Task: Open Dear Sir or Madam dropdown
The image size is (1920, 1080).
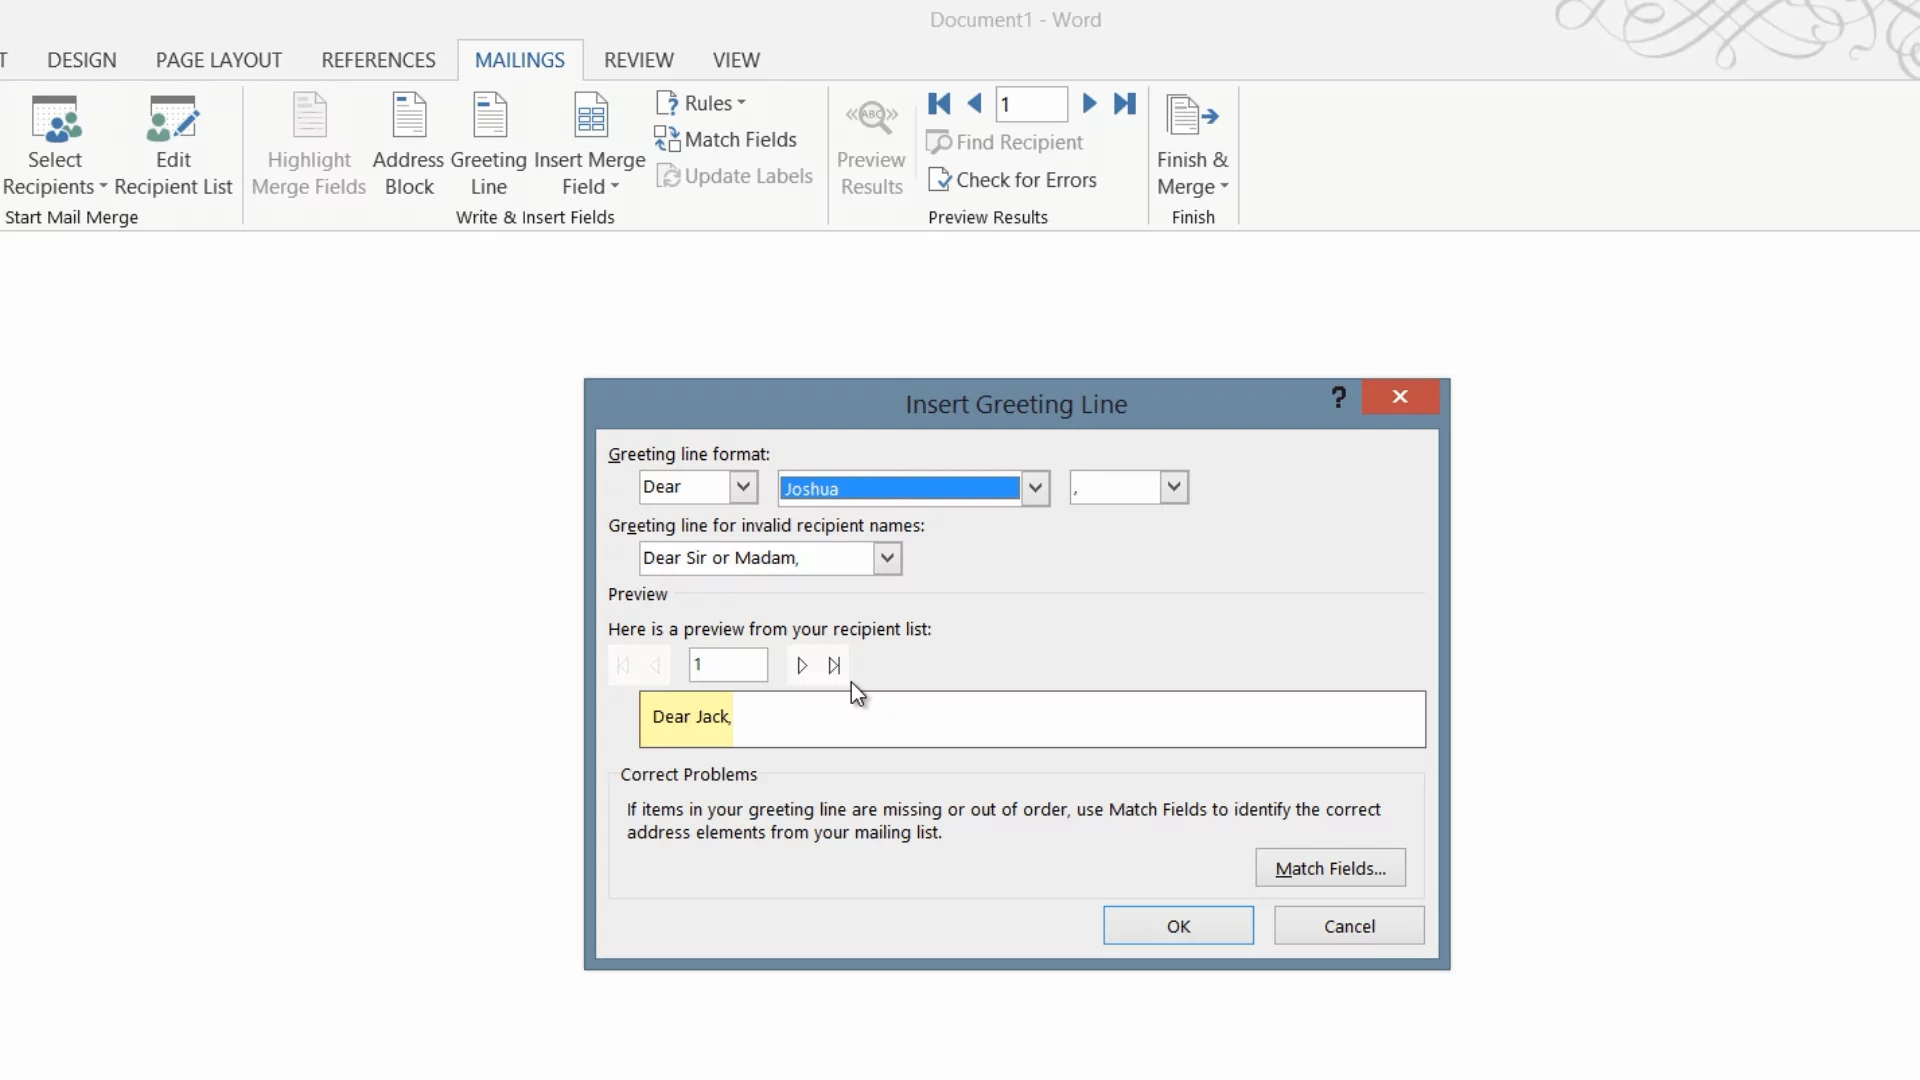Action: (887, 559)
